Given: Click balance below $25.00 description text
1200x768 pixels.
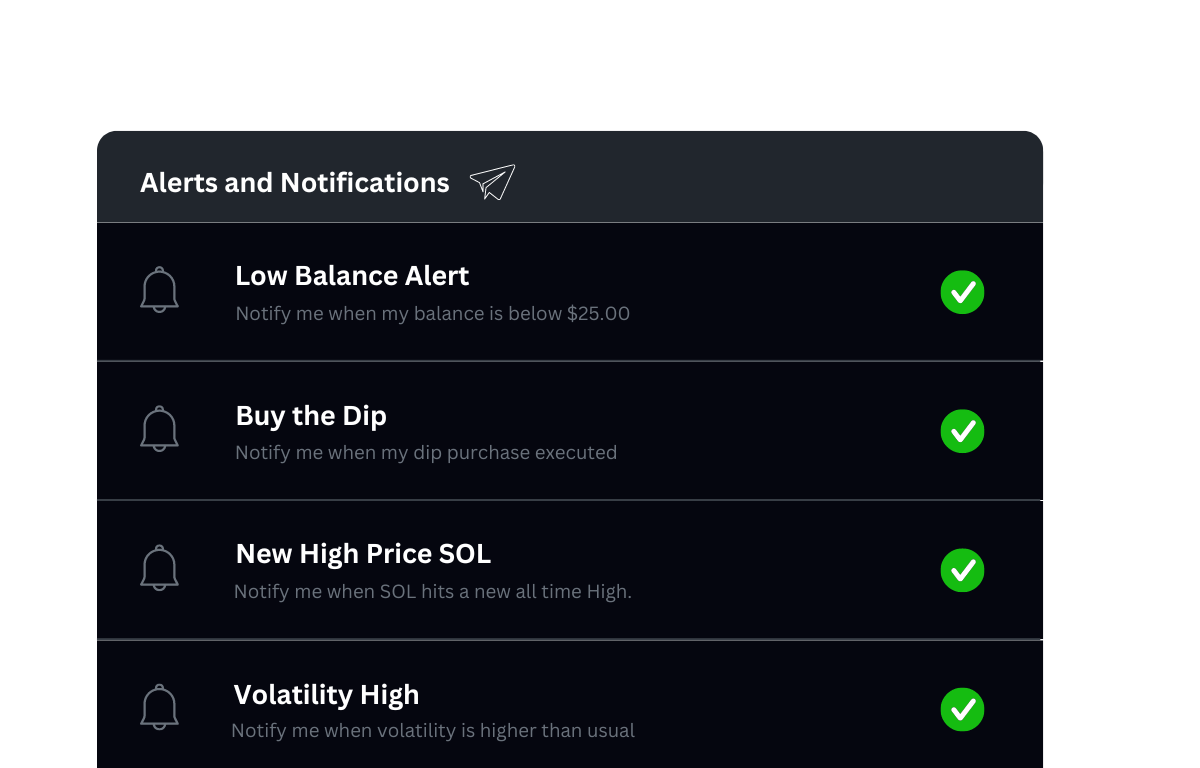Looking at the screenshot, I should click(x=432, y=313).
